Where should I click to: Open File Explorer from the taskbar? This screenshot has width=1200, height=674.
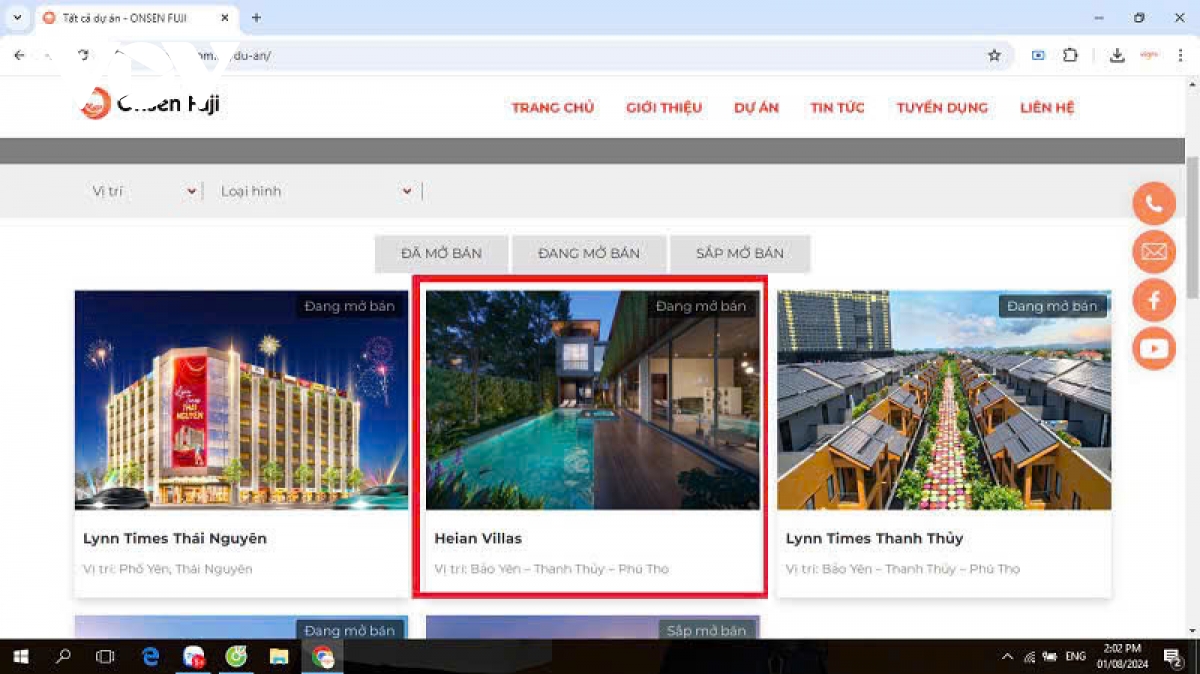pos(279,657)
